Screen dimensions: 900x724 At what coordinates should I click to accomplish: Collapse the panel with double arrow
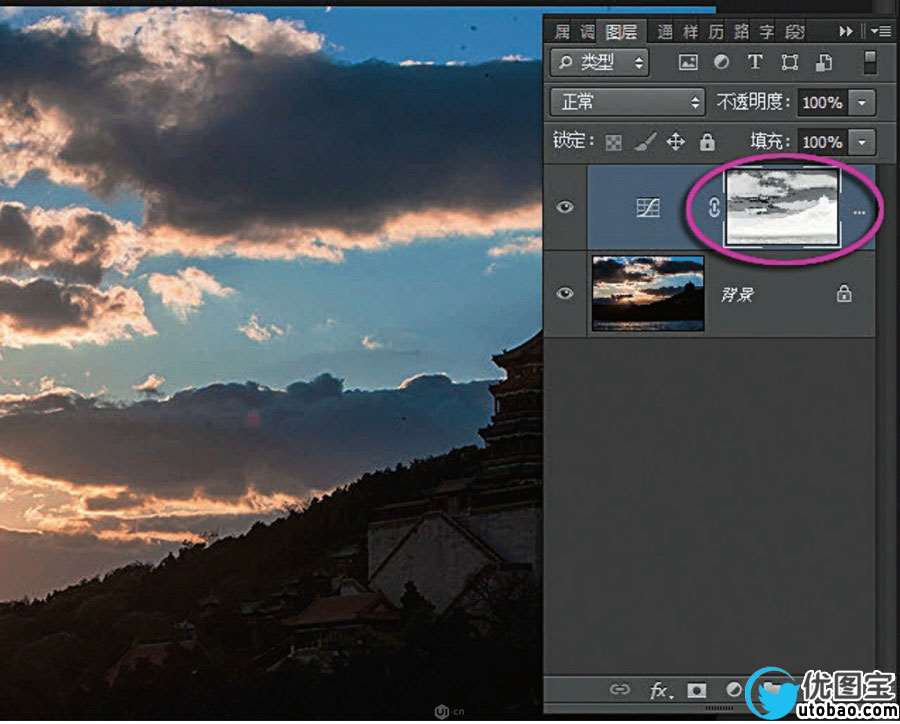[x=846, y=32]
